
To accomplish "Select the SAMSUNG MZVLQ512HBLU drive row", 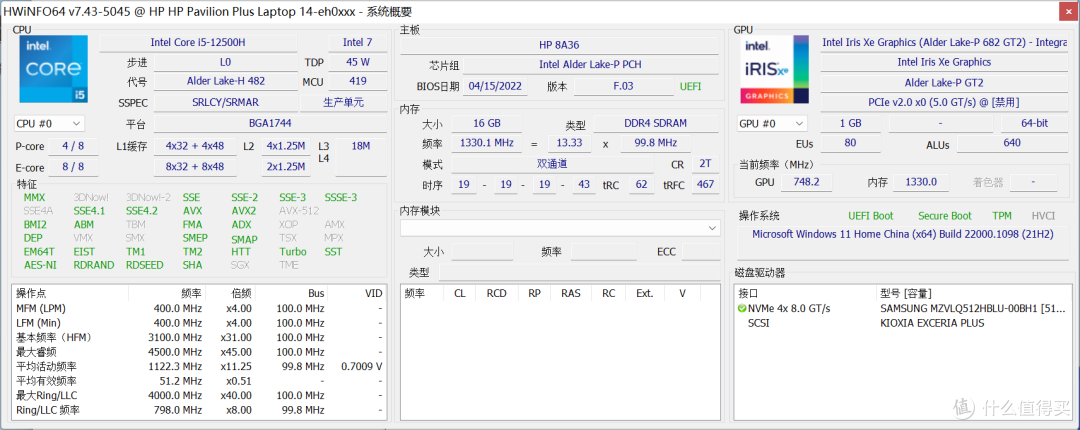I will click(x=903, y=308).
